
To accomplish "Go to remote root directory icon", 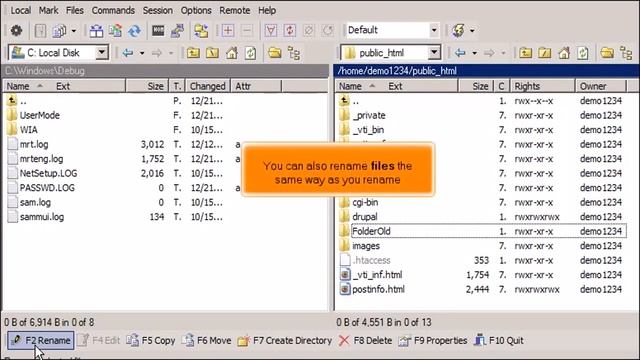I will tap(544, 53).
